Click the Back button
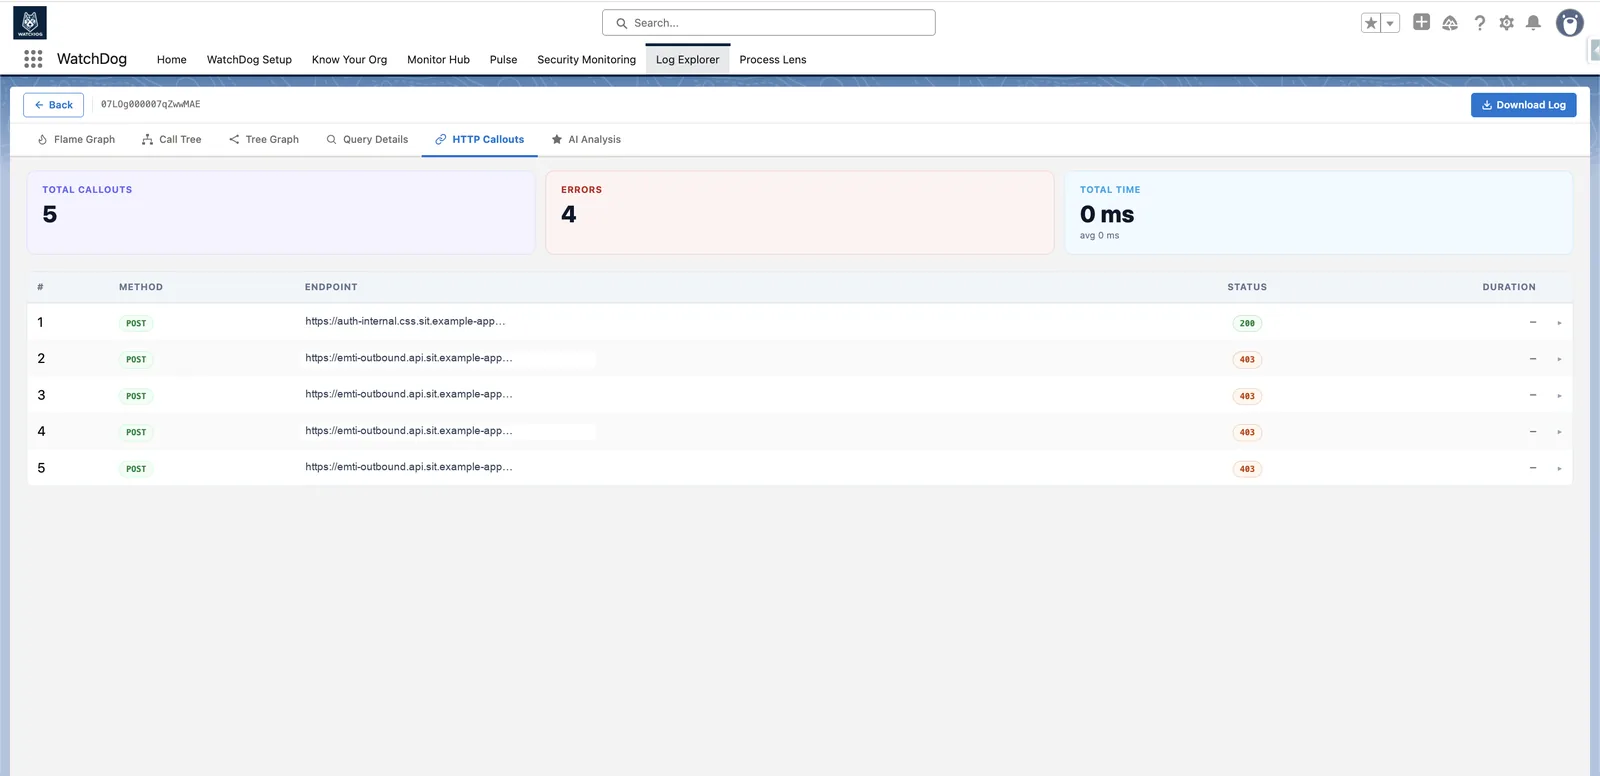Screen dimensions: 1600x776 54,105
